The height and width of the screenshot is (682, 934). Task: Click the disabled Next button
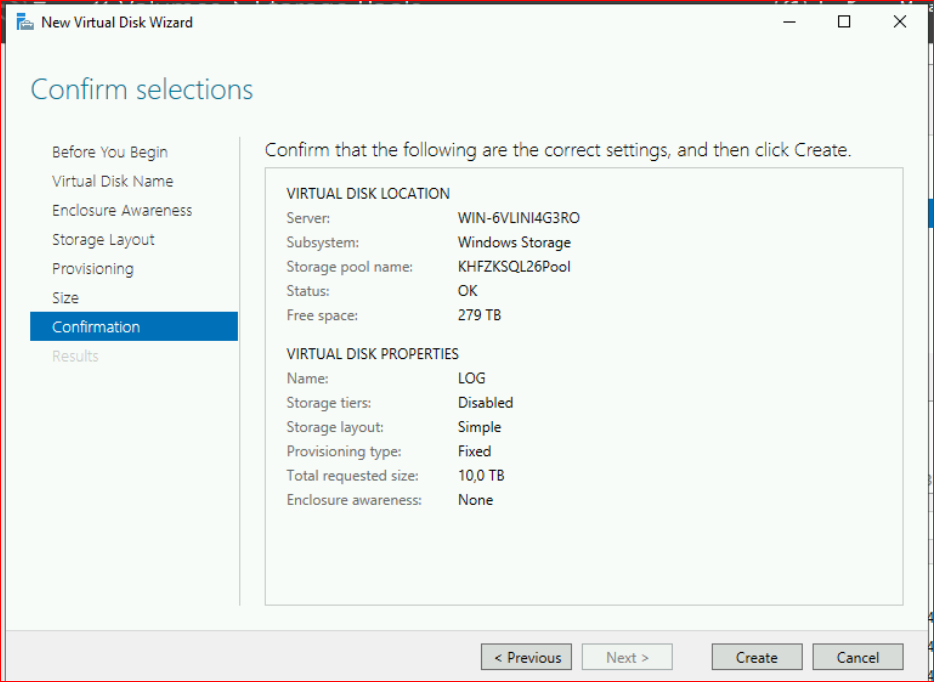point(627,657)
